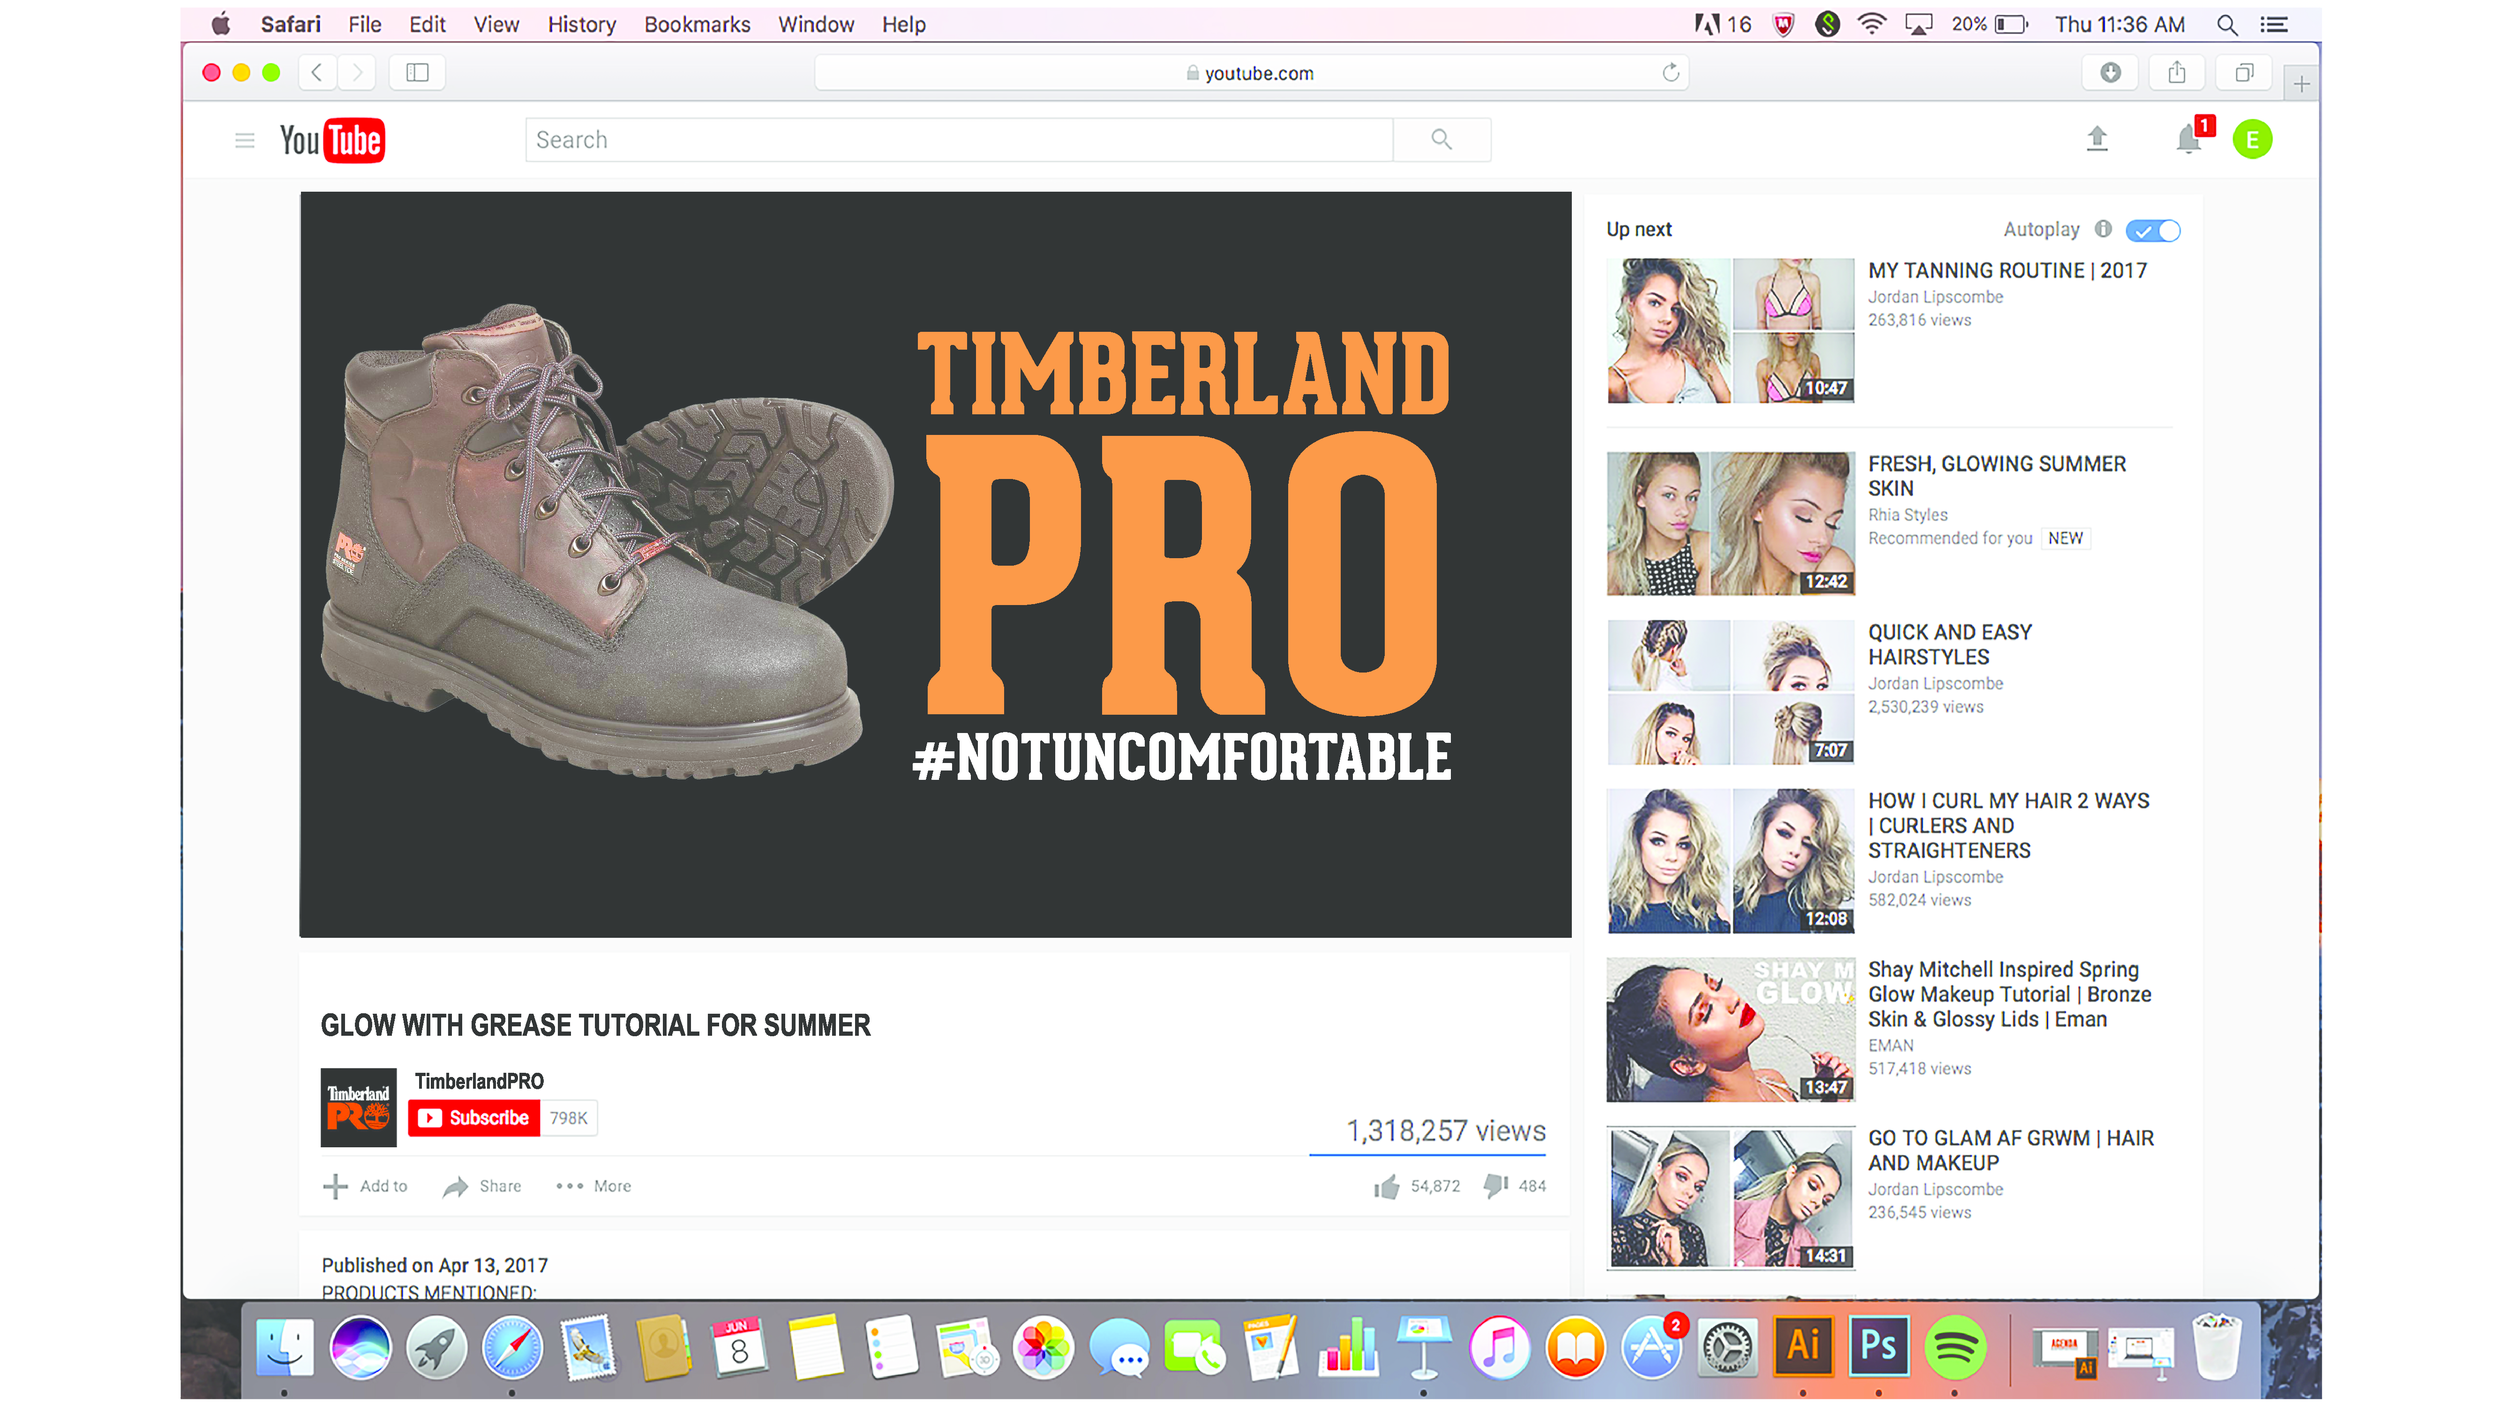Like the video with thumbs up
The image size is (2500, 1406).
(1386, 1187)
